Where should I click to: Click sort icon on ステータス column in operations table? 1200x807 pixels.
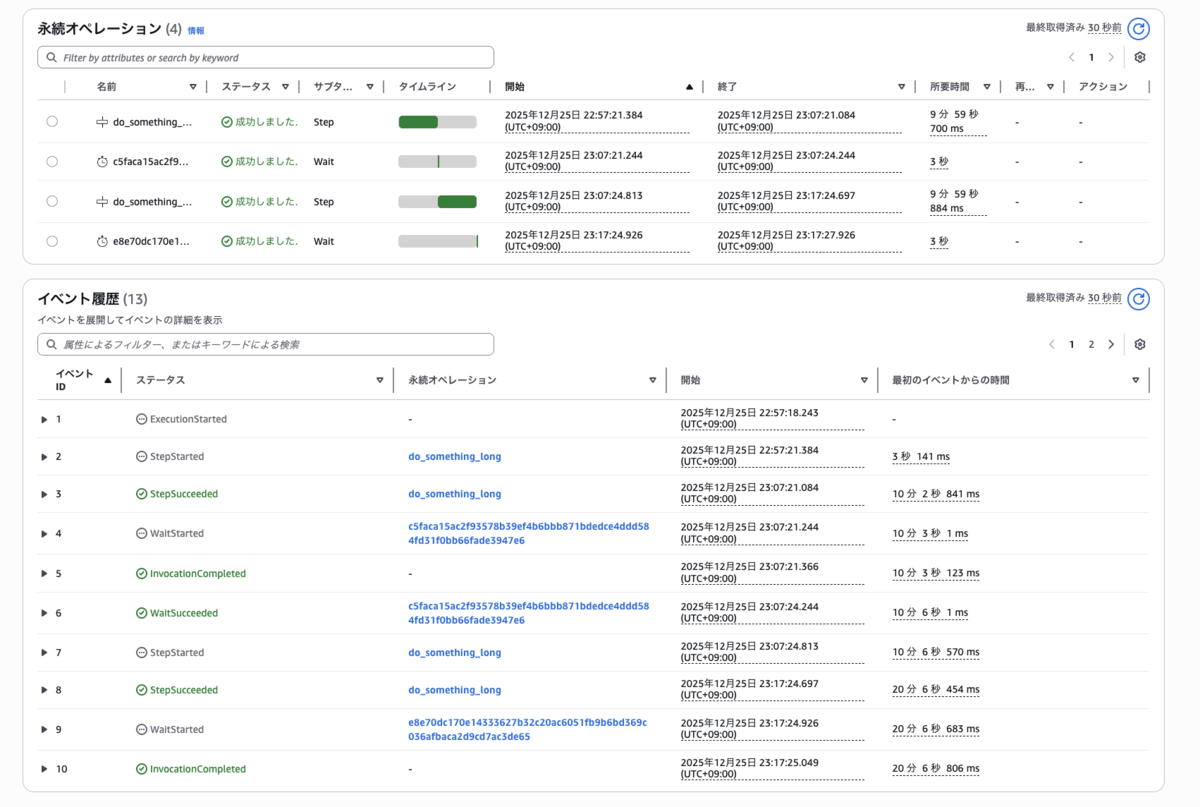coord(285,87)
